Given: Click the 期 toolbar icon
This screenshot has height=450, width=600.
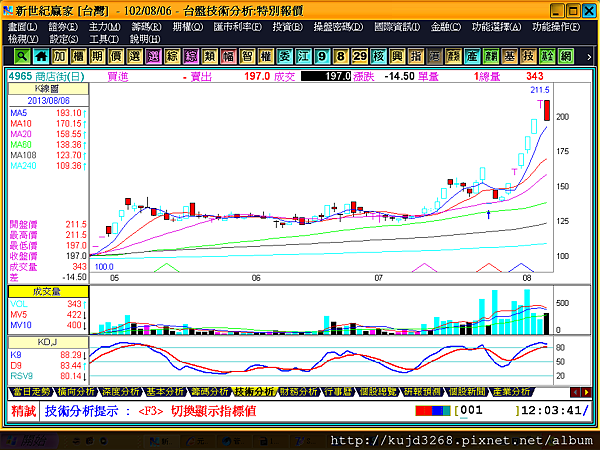Looking at the screenshot, I should coord(97,57).
